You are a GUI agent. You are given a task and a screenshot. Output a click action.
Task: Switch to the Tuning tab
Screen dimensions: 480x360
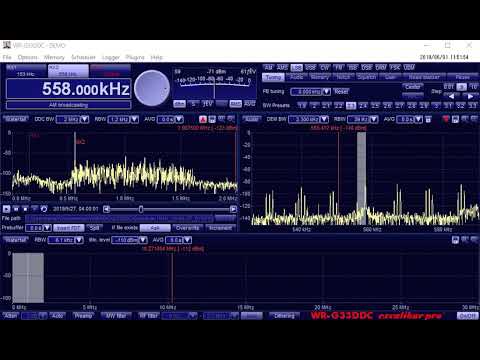coord(273,77)
